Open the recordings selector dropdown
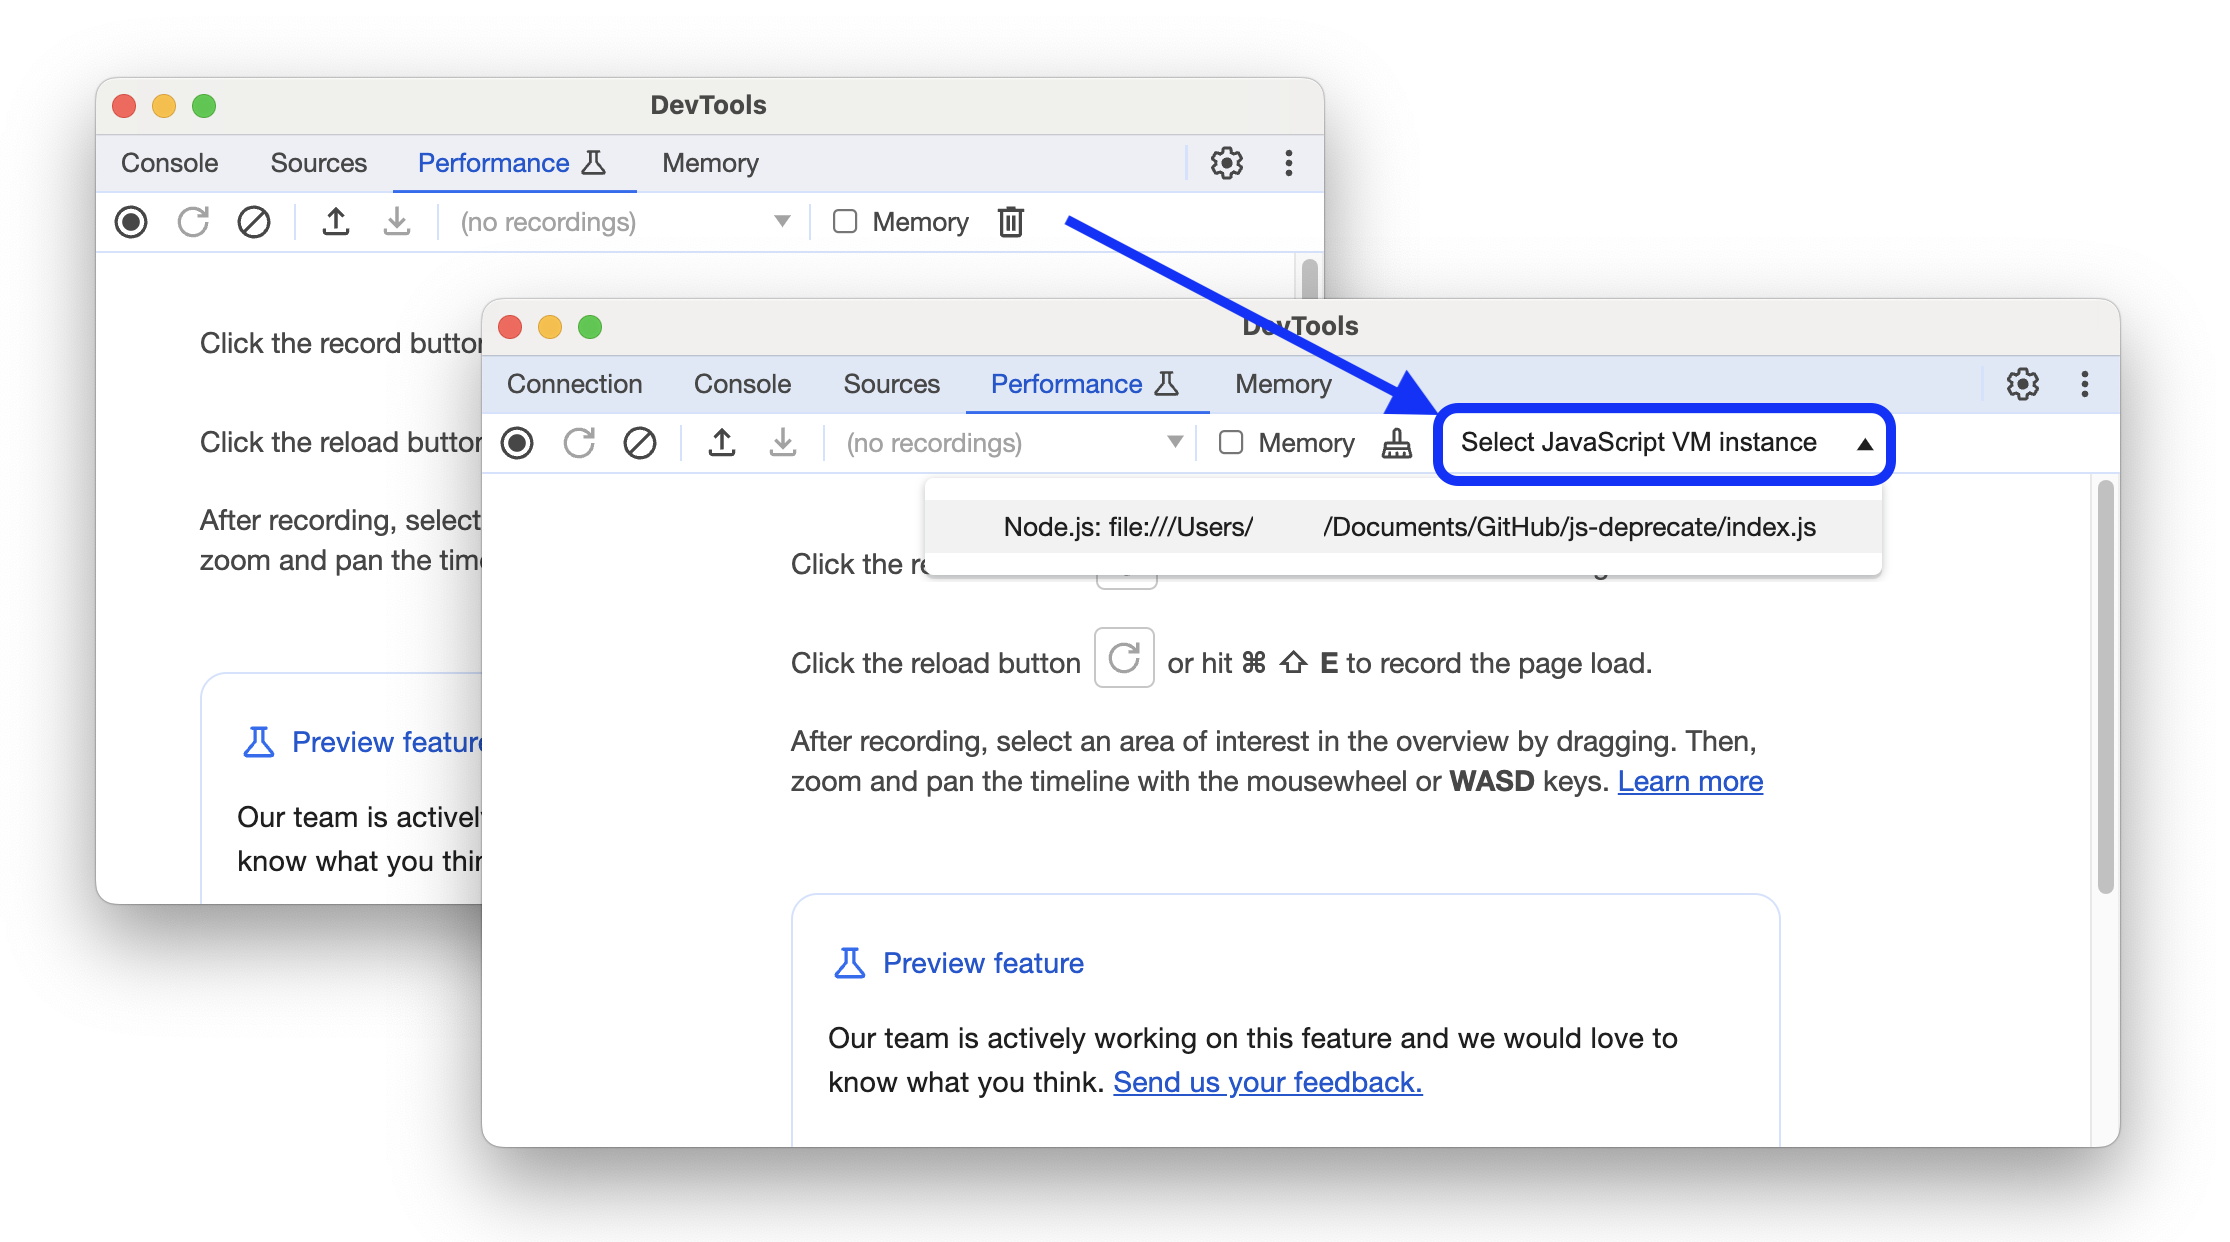Viewport: 2230px width, 1242px height. coord(1009,444)
